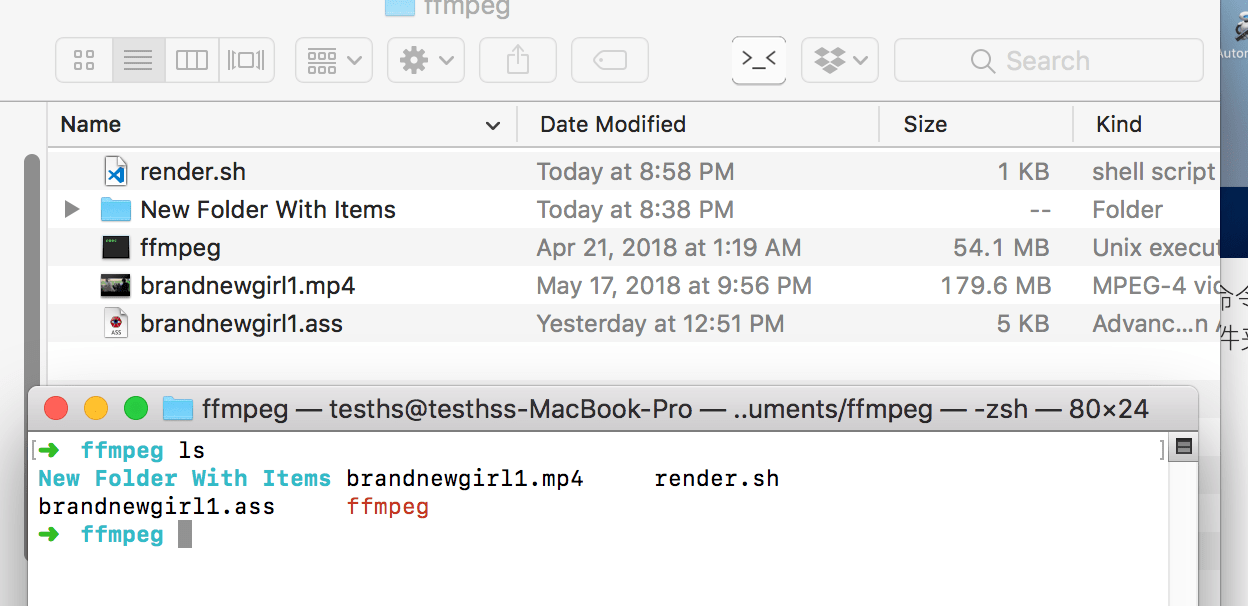The width and height of the screenshot is (1248, 606).
Task: Click the Today at 8:58 PM date cell
Action: tap(635, 172)
